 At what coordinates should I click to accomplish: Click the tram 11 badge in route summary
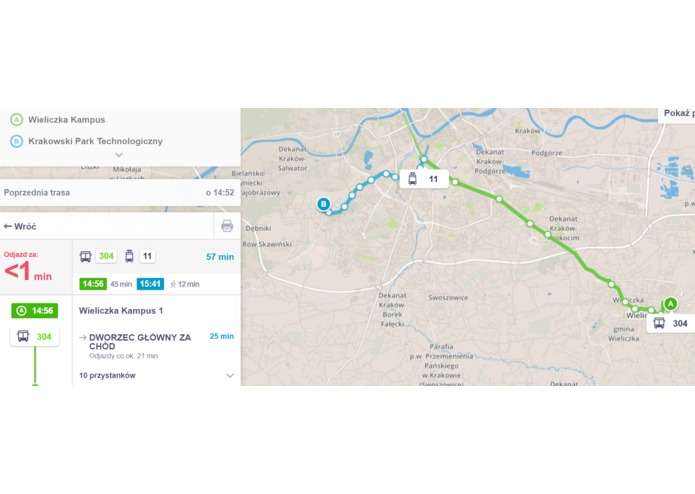[148, 256]
